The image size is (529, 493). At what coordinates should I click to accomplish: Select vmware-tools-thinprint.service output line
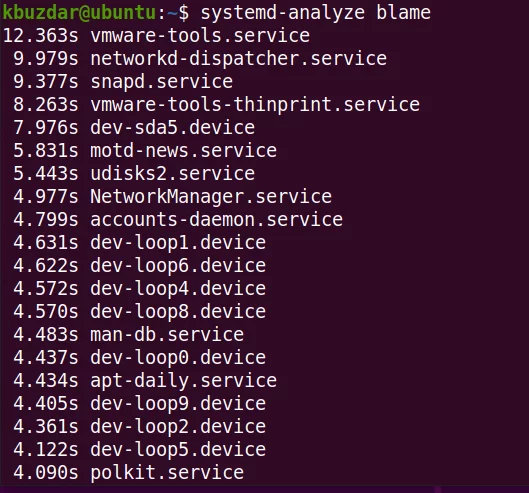point(217,104)
